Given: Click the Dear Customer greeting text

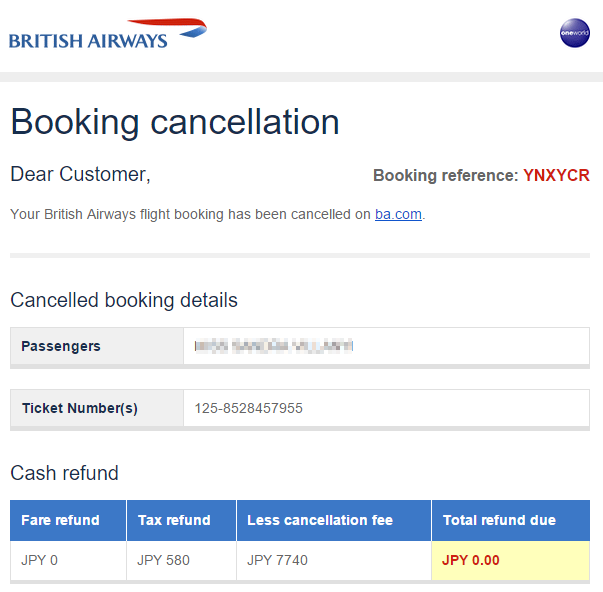Looking at the screenshot, I should coord(80,174).
